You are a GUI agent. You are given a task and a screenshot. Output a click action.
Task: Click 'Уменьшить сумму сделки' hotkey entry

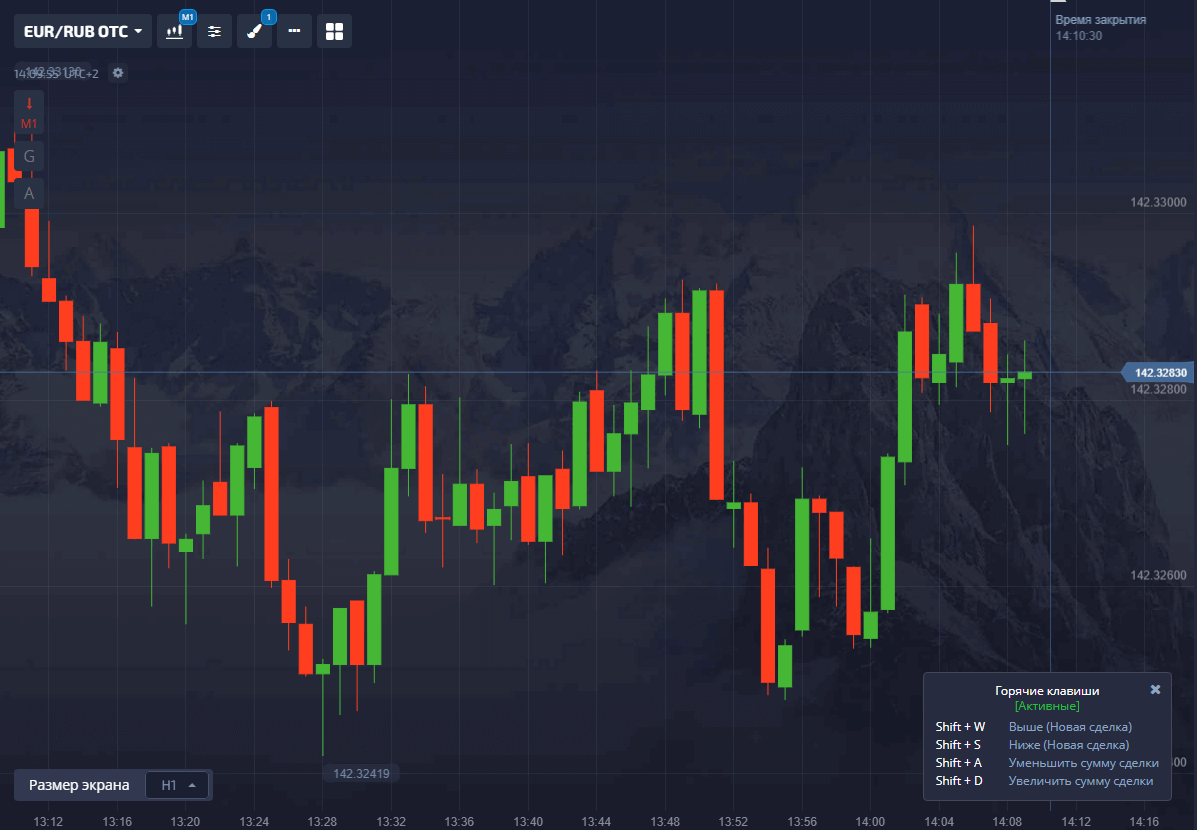1083,763
